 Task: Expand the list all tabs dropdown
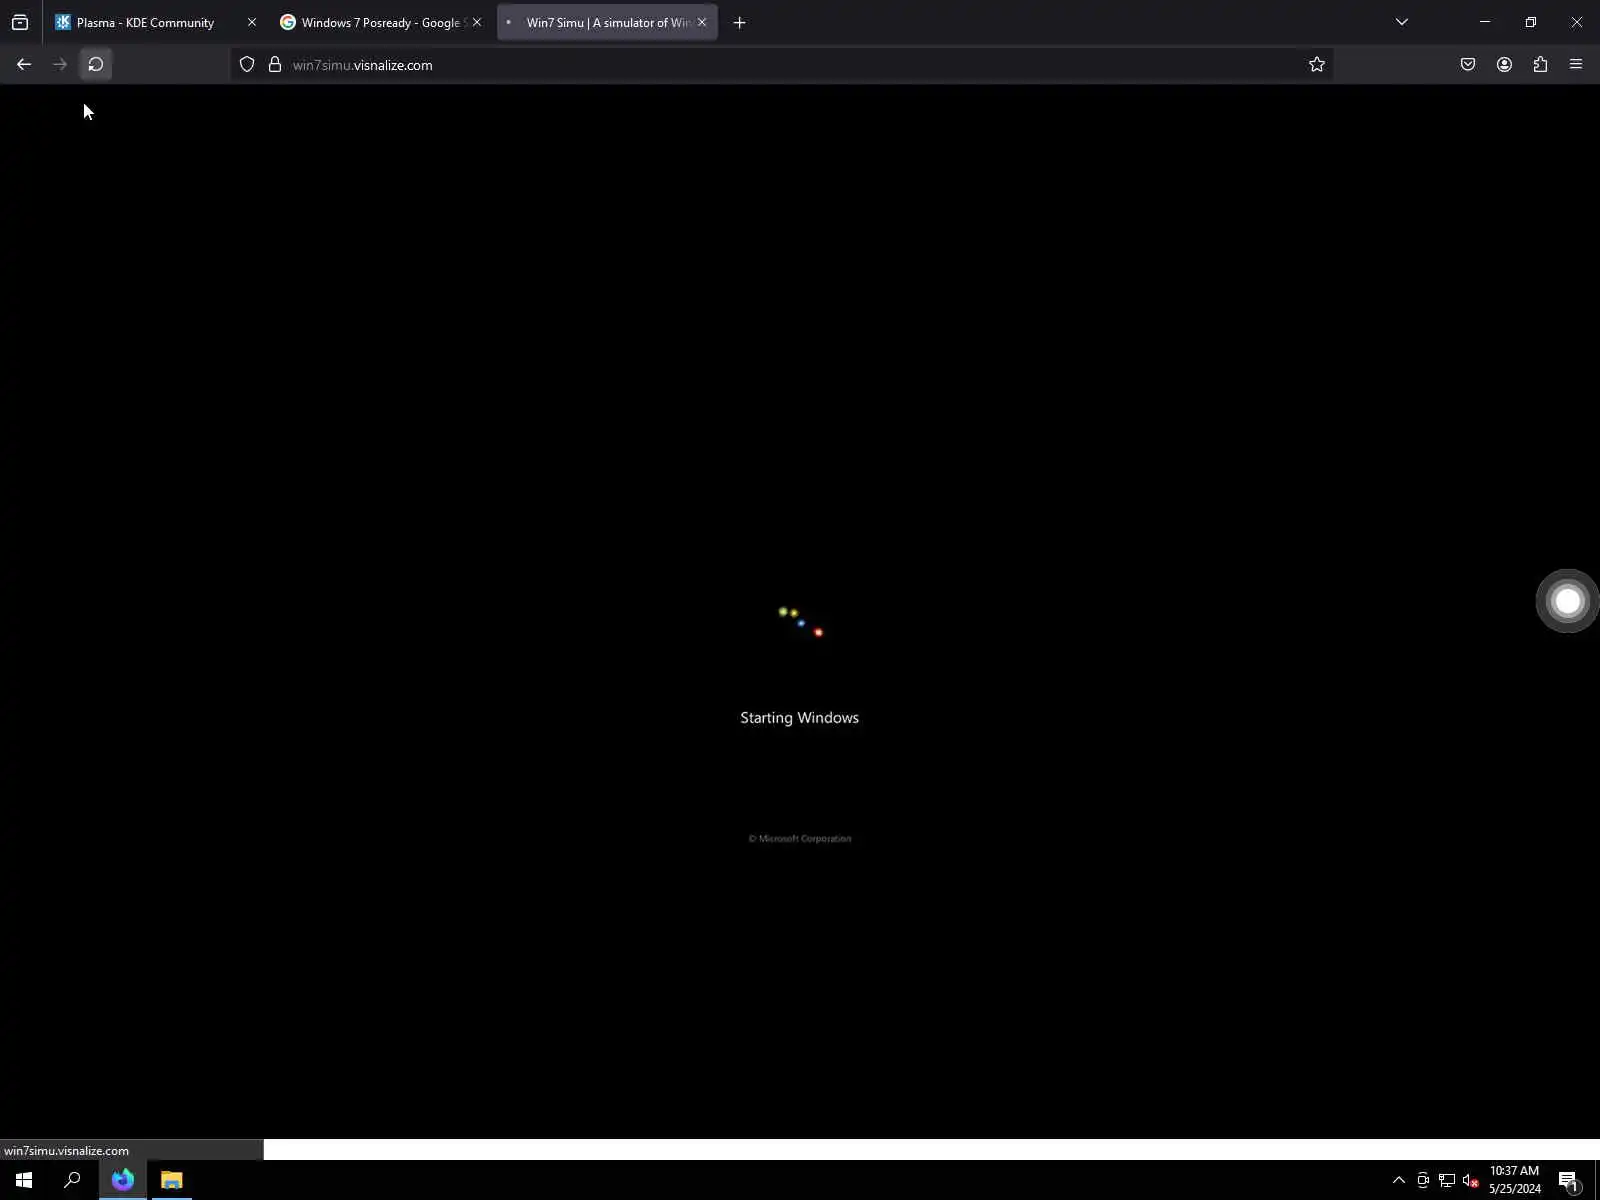(x=1402, y=22)
